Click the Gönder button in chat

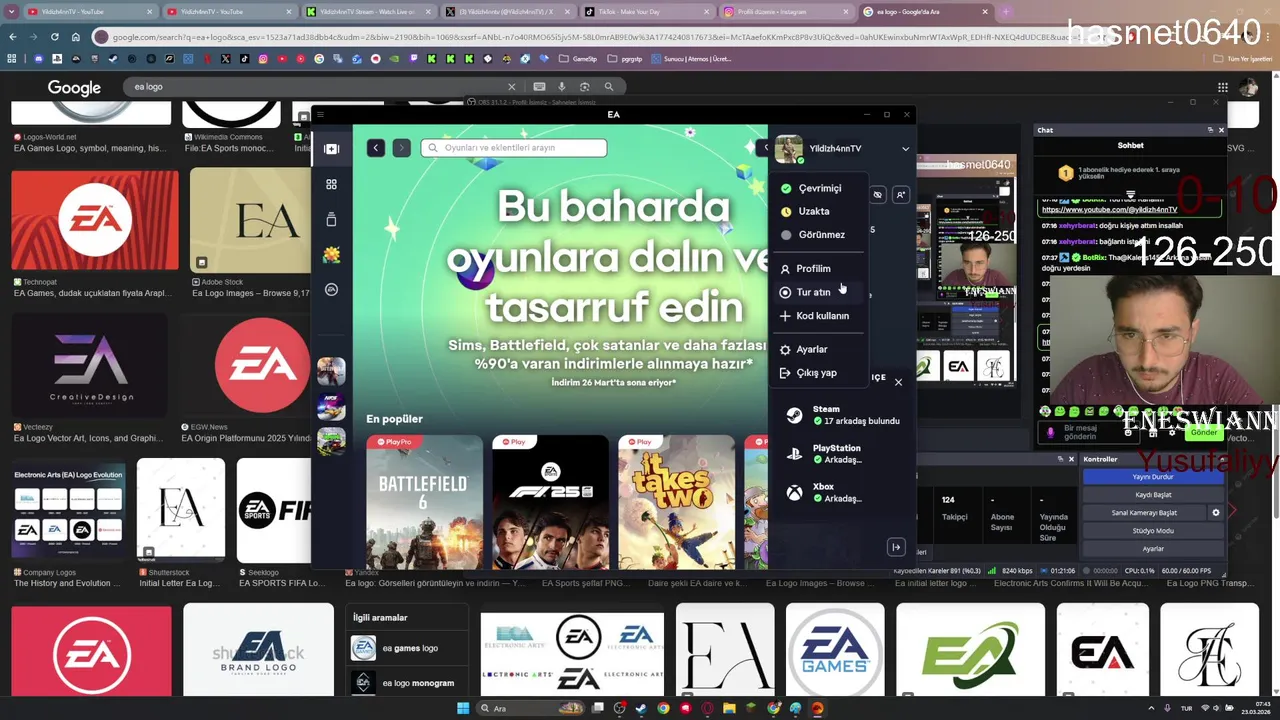[1204, 433]
